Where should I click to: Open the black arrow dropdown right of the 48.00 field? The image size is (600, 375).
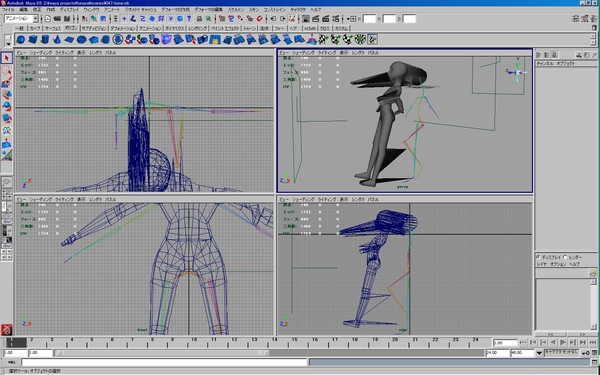point(539,353)
